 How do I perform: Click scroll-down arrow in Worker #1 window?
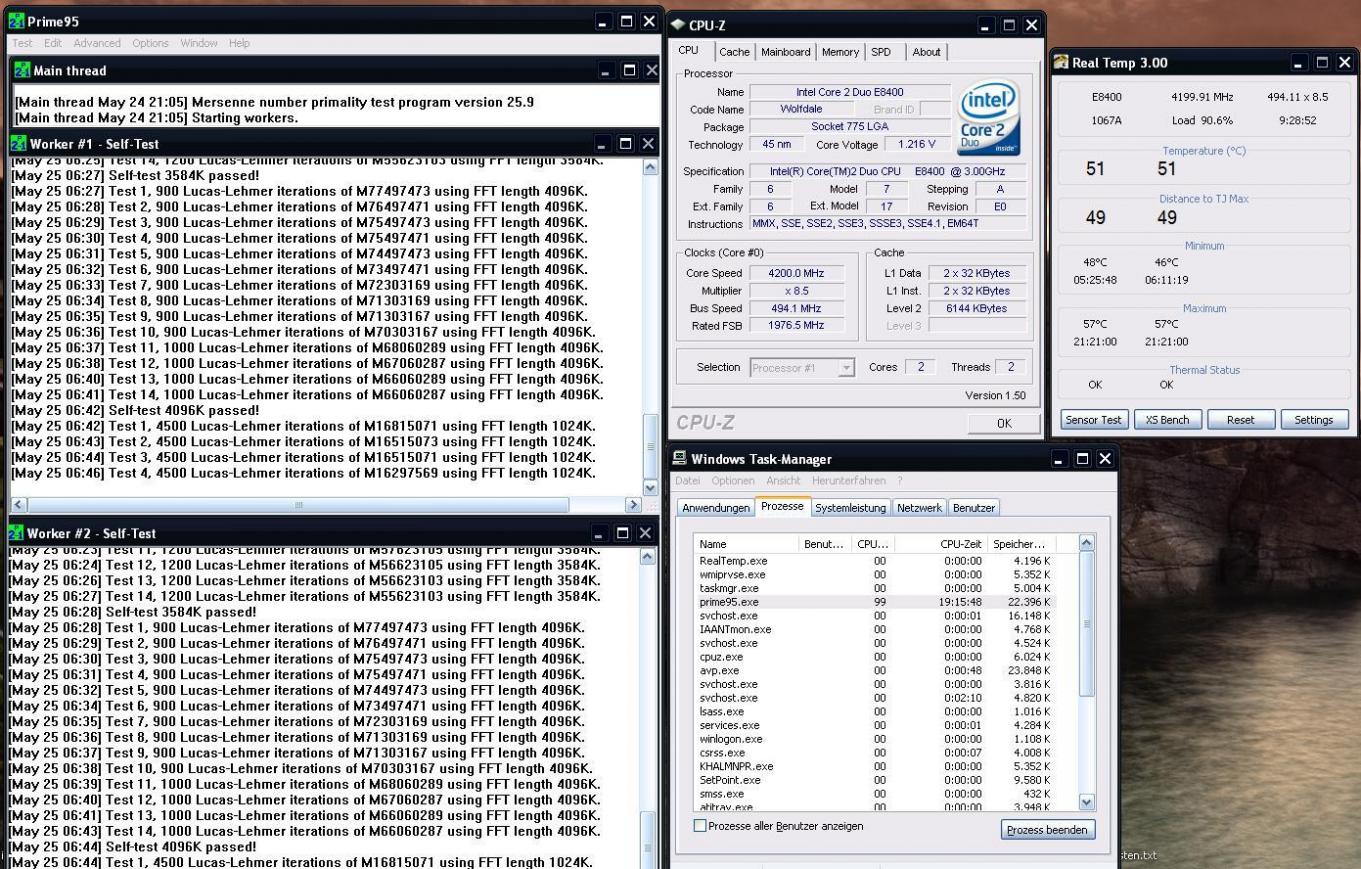tap(650, 488)
